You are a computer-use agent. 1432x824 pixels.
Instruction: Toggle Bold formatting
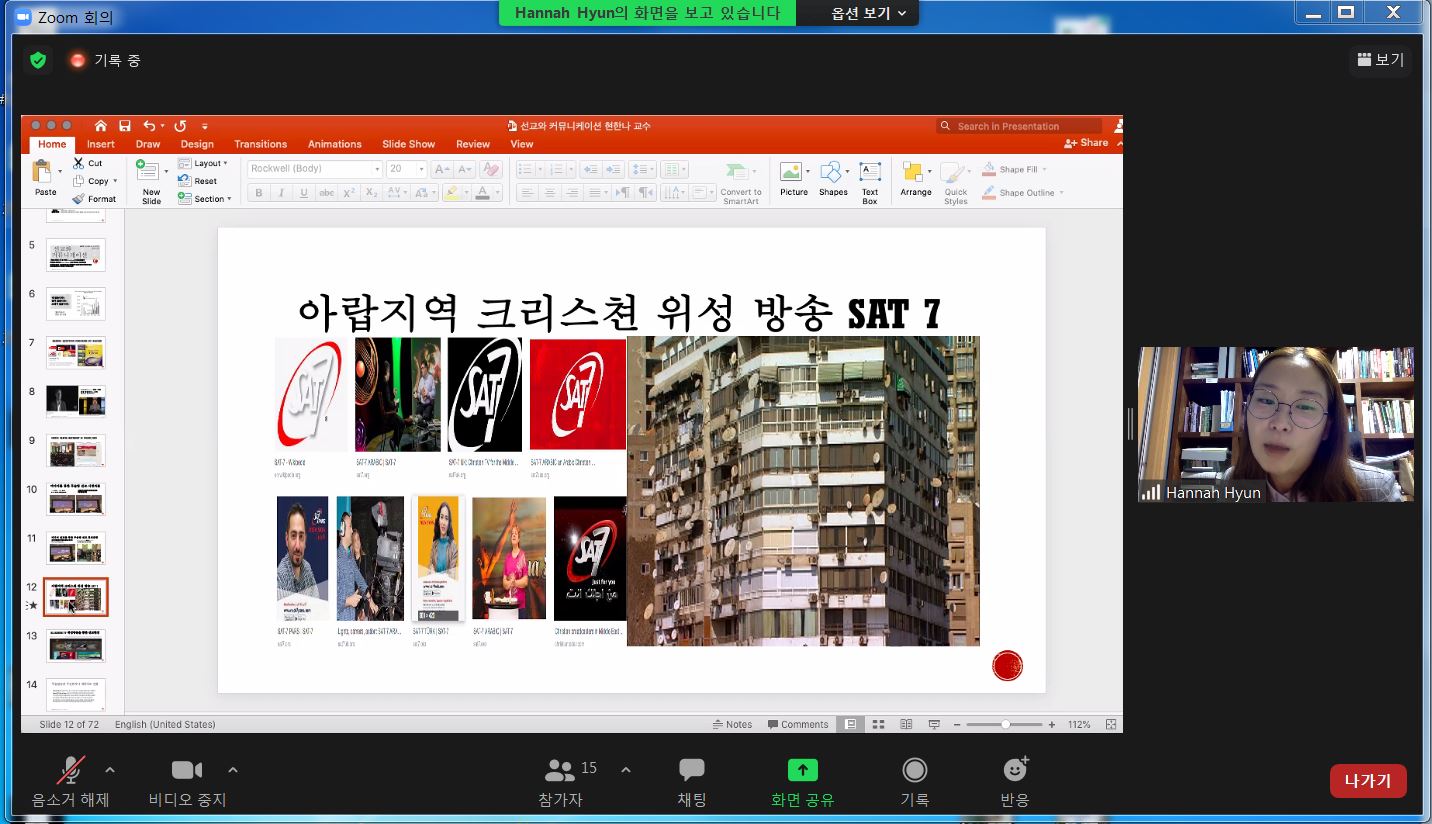click(259, 193)
